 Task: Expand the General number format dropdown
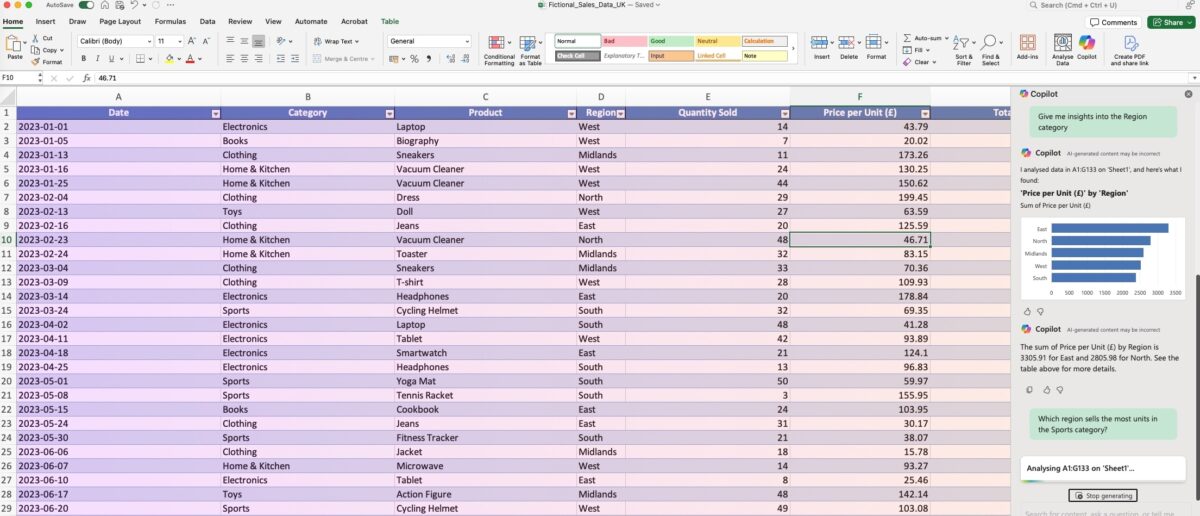point(466,41)
